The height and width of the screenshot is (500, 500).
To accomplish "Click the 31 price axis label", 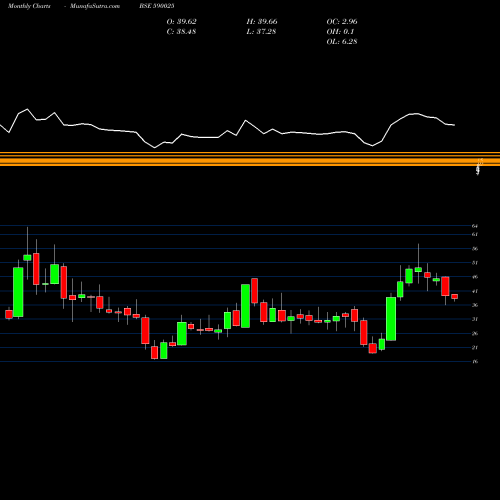I will click(475, 319).
